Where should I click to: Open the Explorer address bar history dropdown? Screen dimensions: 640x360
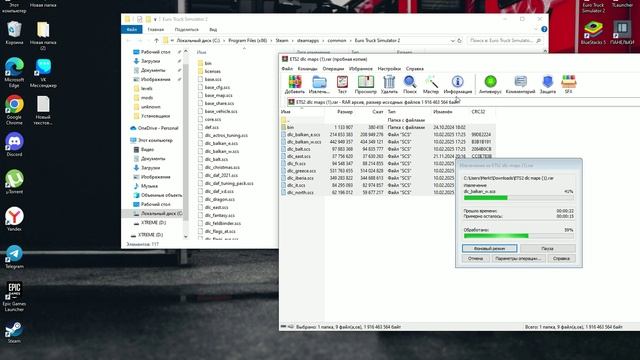point(452,40)
